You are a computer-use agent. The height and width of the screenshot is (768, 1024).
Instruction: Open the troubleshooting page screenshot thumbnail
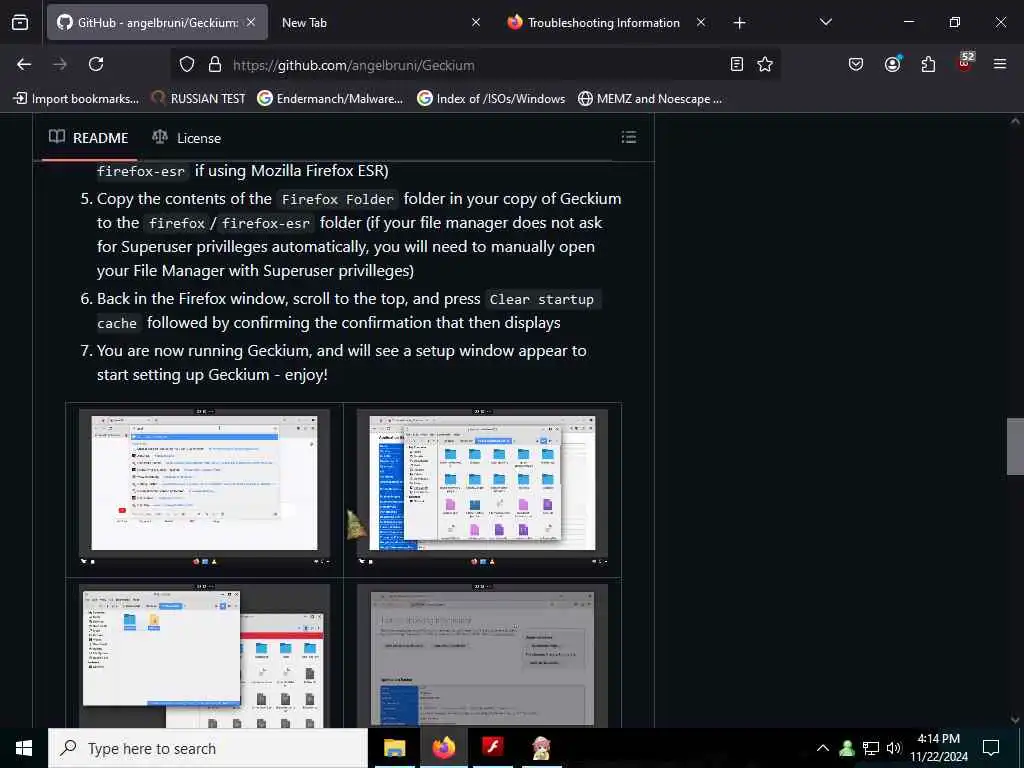[x=482, y=656]
